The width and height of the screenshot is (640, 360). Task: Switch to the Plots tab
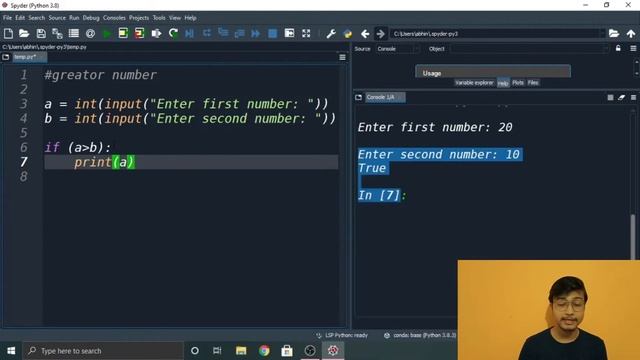coord(518,83)
